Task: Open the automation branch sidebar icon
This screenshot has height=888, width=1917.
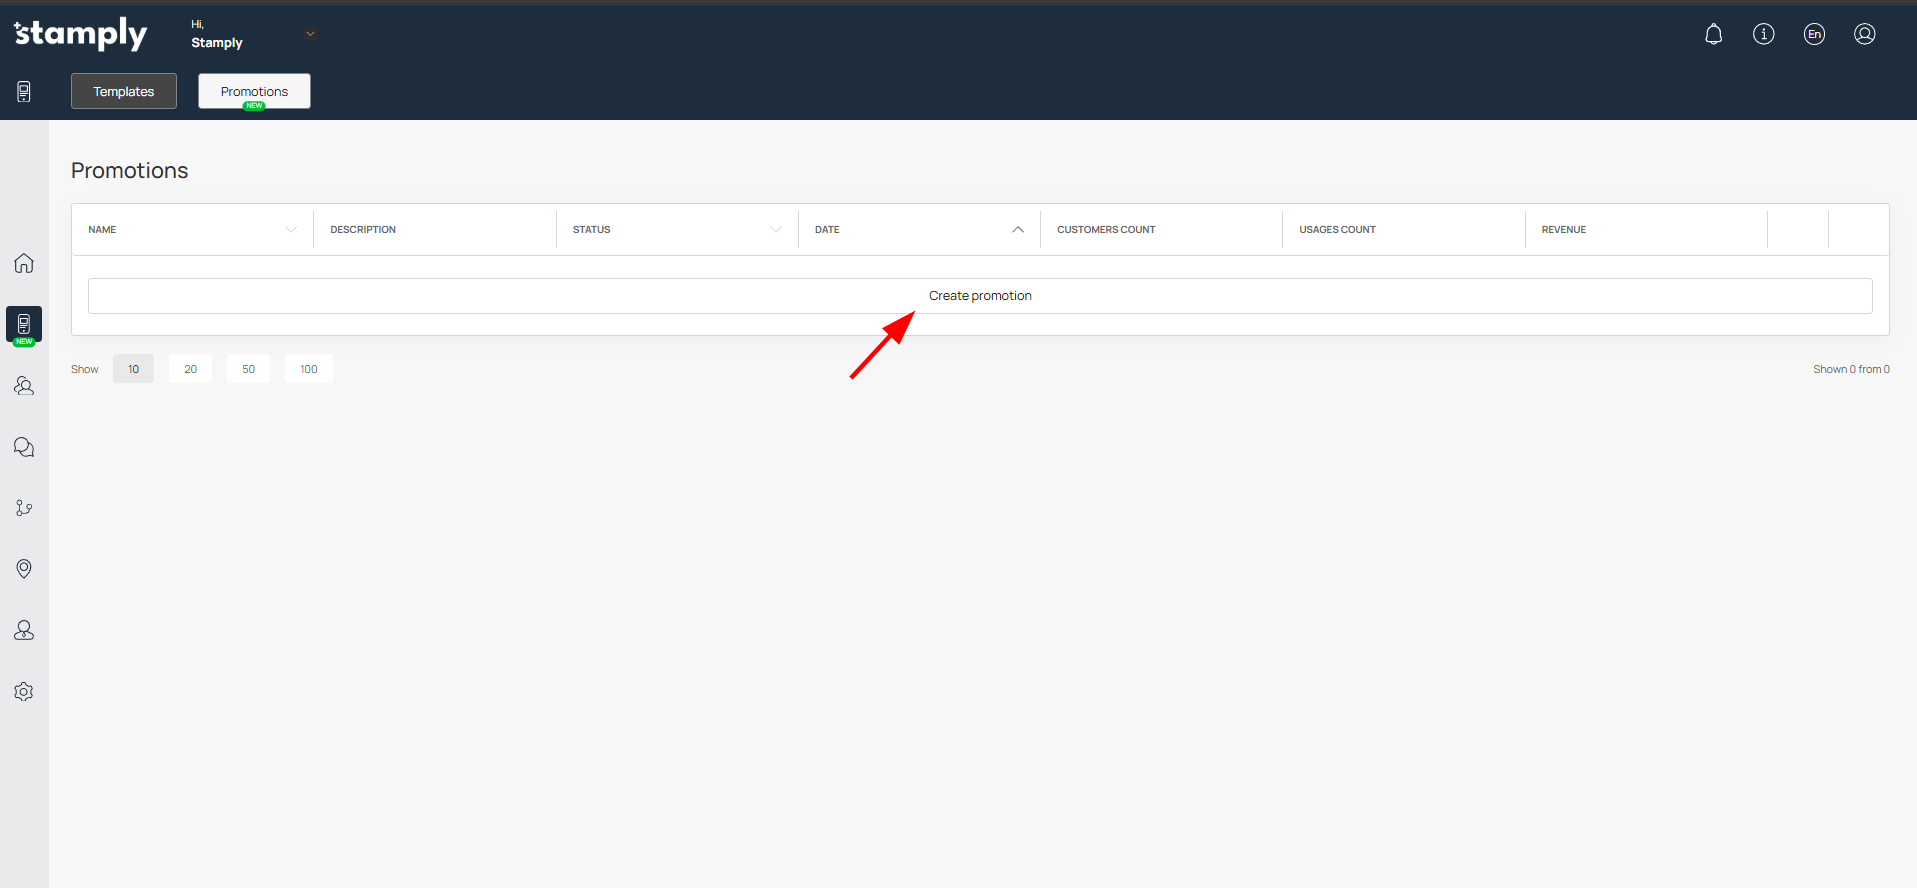Action: 24,508
